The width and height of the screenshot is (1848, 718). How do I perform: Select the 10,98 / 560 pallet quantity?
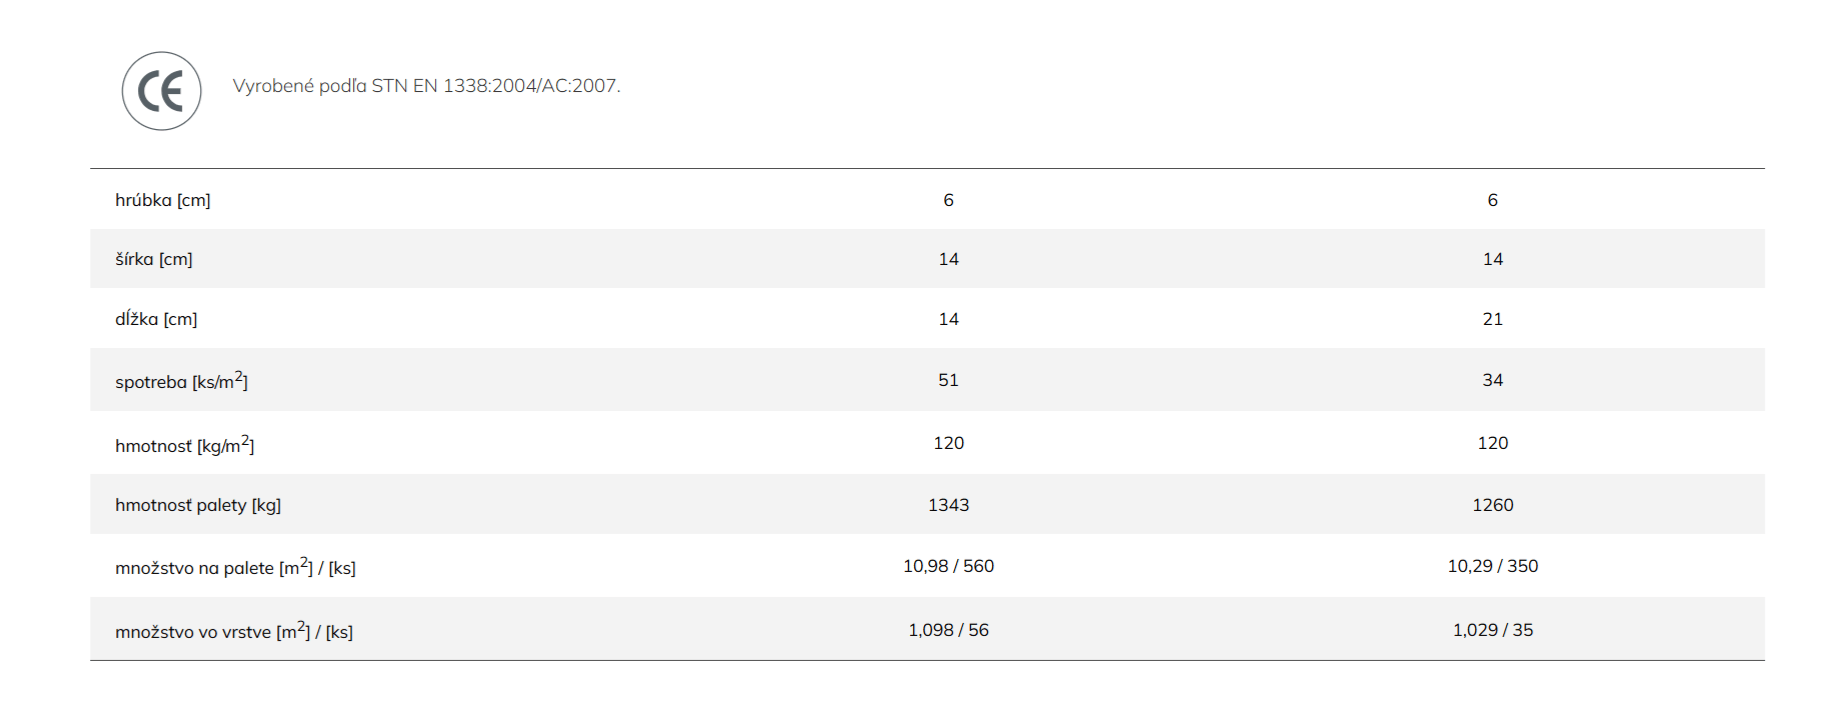click(x=949, y=566)
